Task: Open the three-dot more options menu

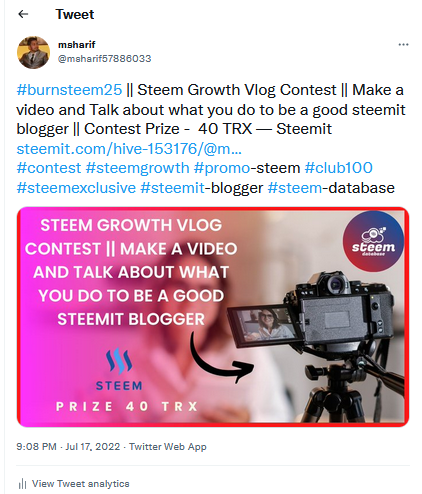Action: (x=403, y=45)
